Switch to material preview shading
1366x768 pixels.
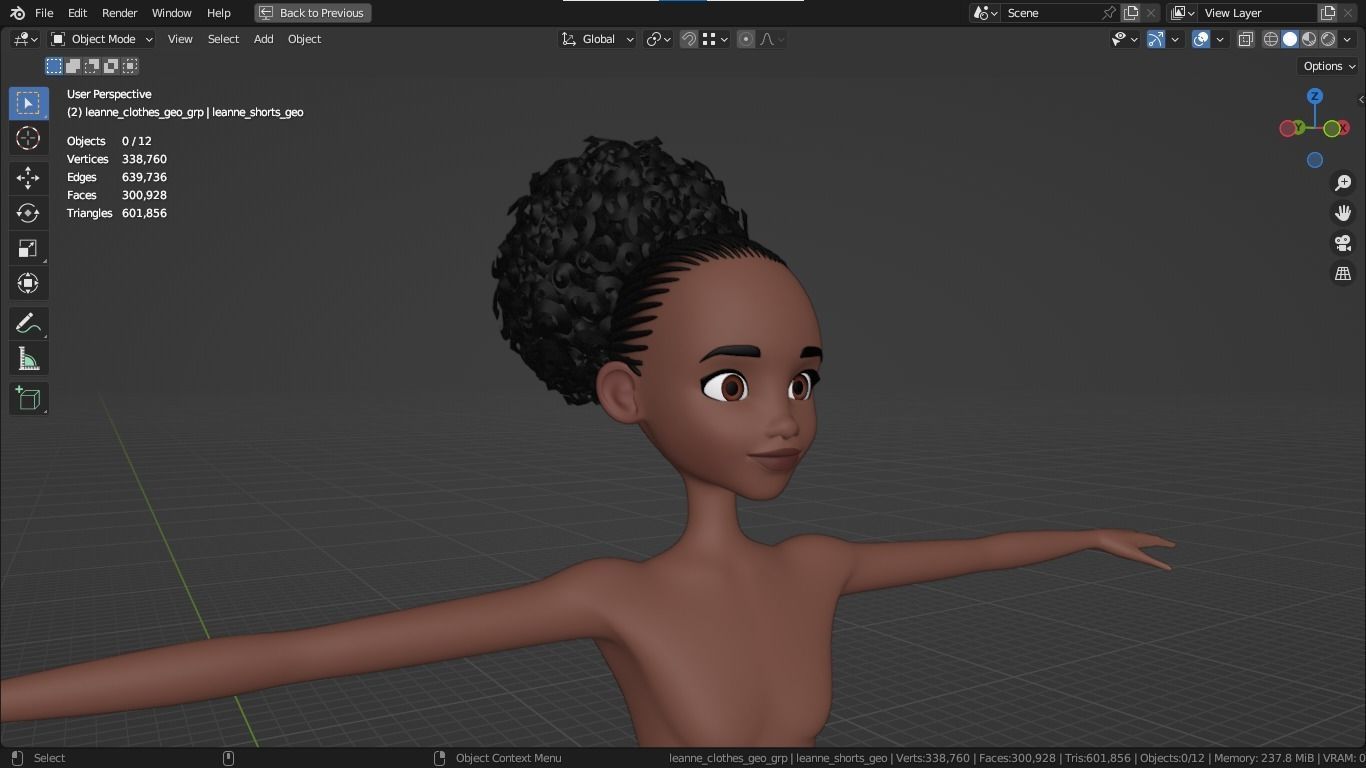coord(1309,39)
